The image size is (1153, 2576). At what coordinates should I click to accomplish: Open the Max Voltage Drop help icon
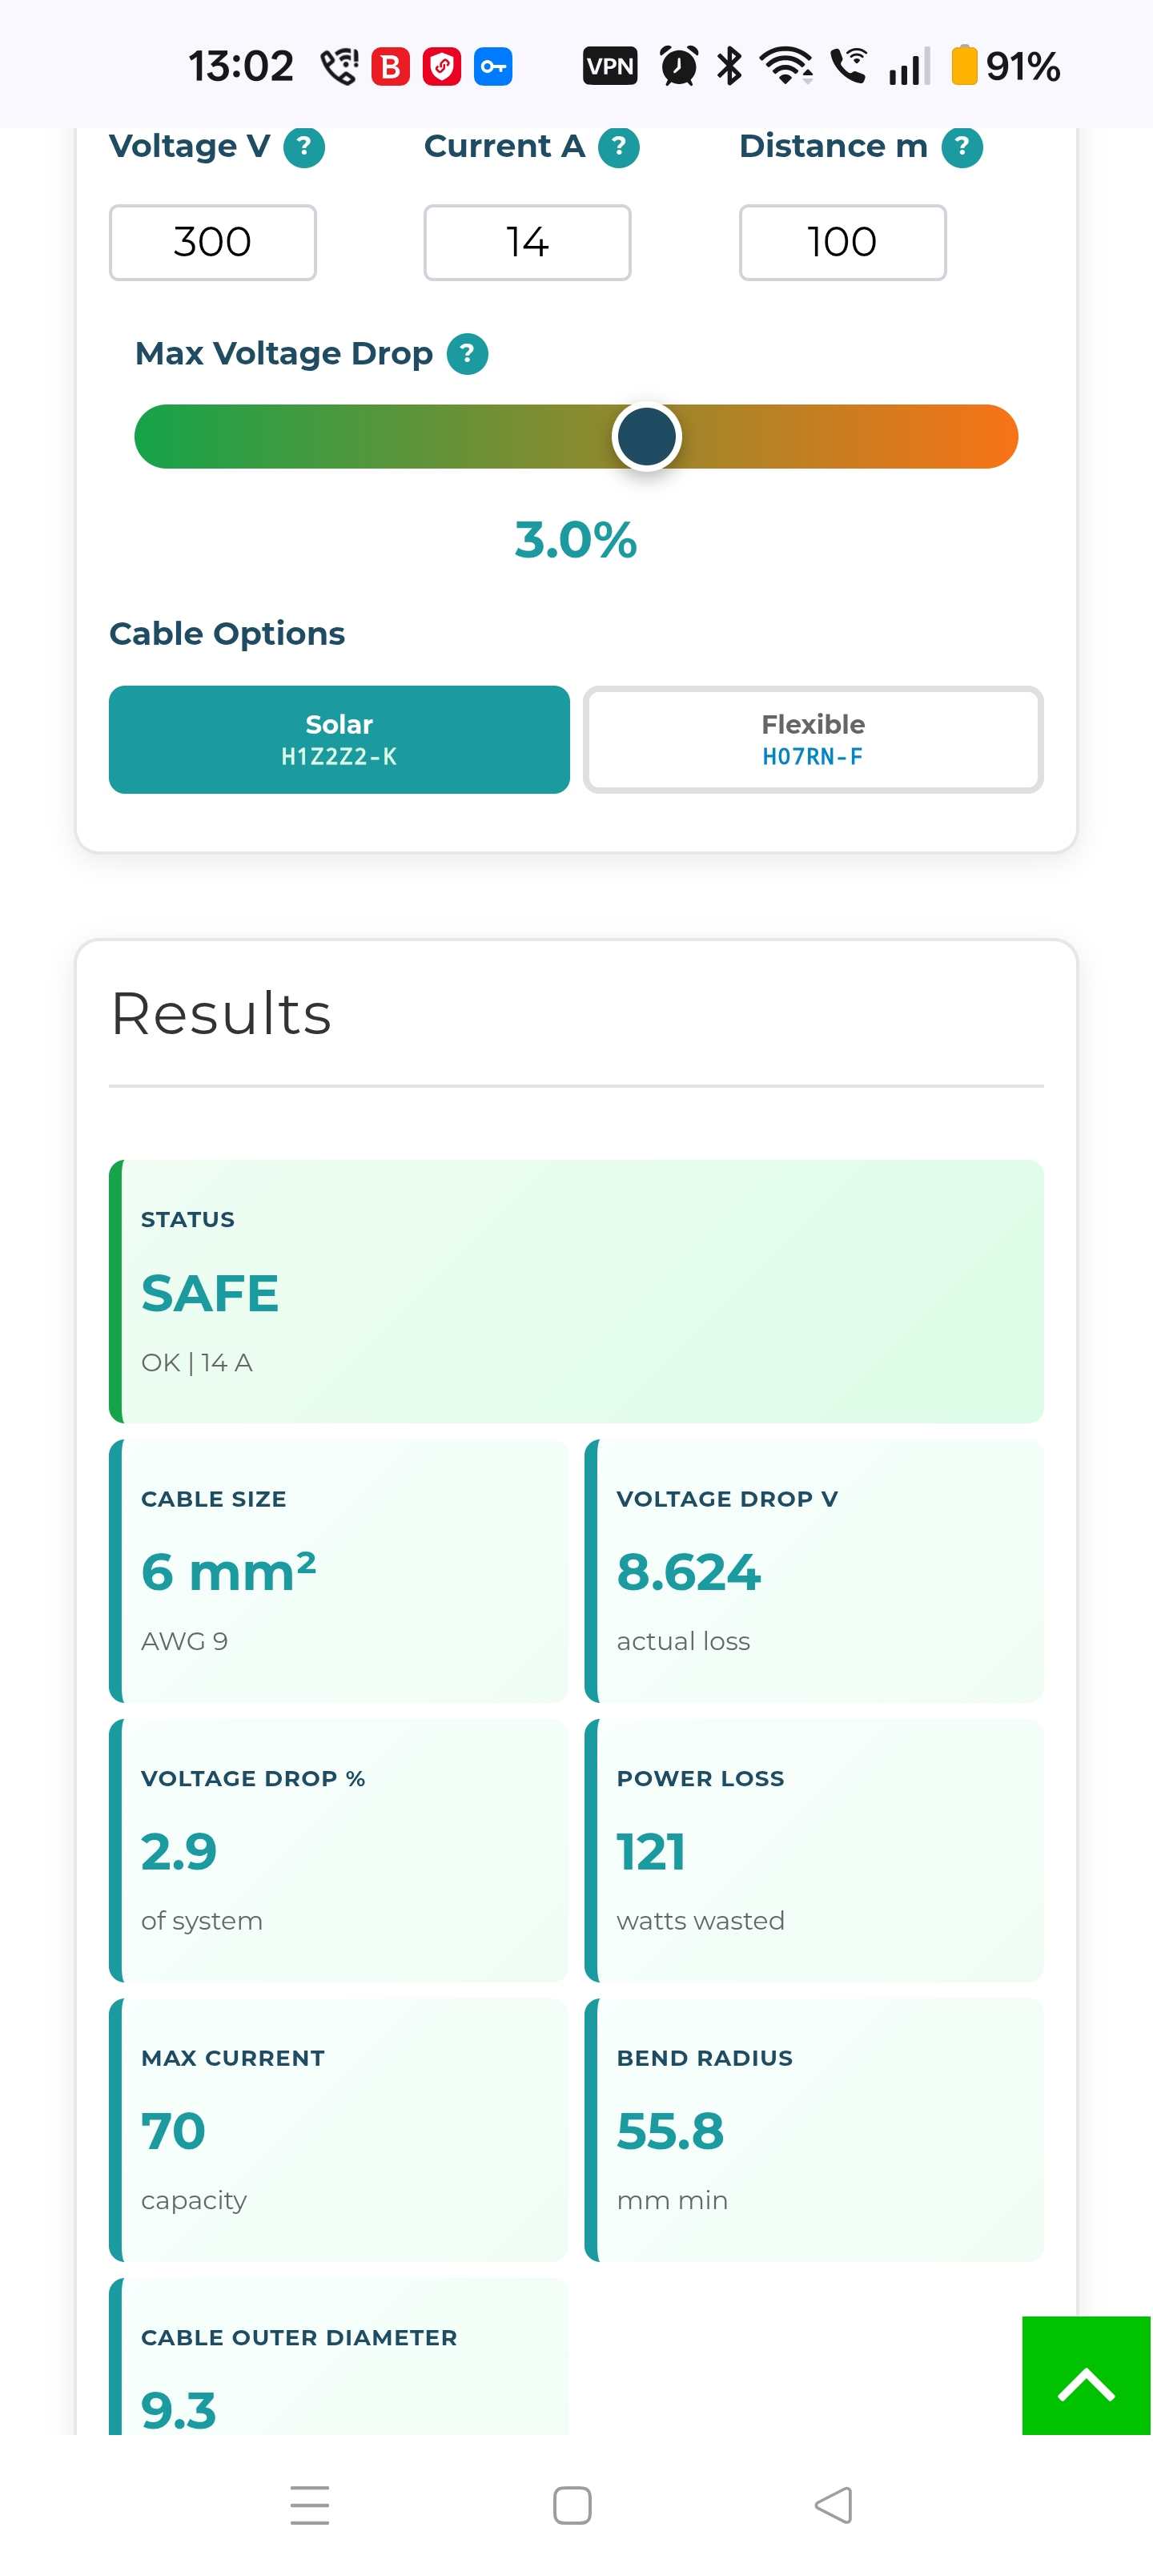click(x=467, y=354)
